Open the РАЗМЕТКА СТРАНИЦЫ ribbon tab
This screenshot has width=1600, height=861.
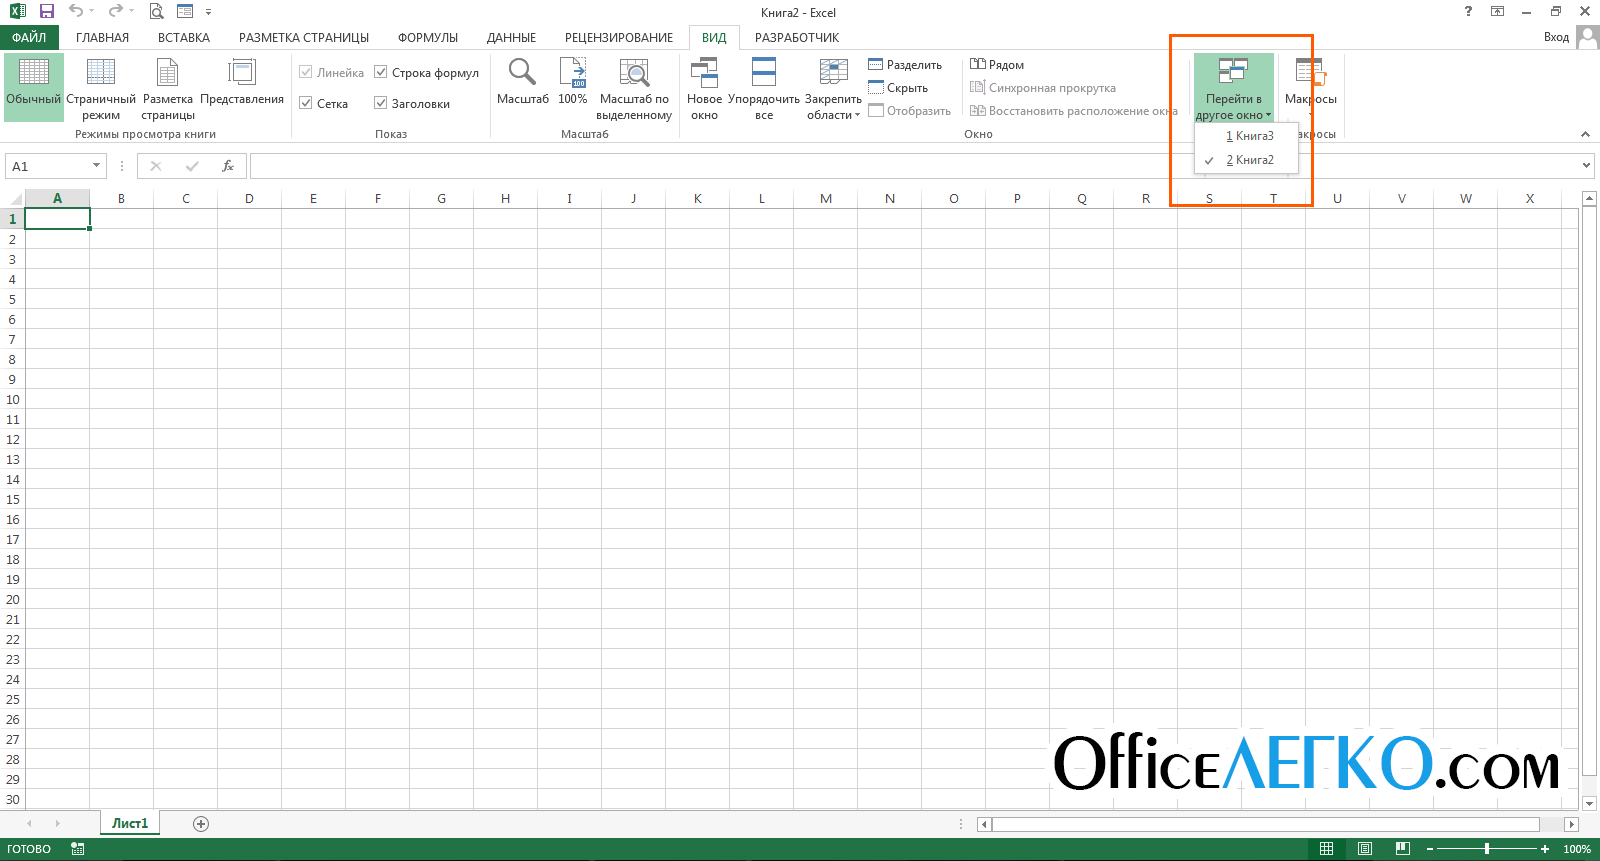[304, 37]
